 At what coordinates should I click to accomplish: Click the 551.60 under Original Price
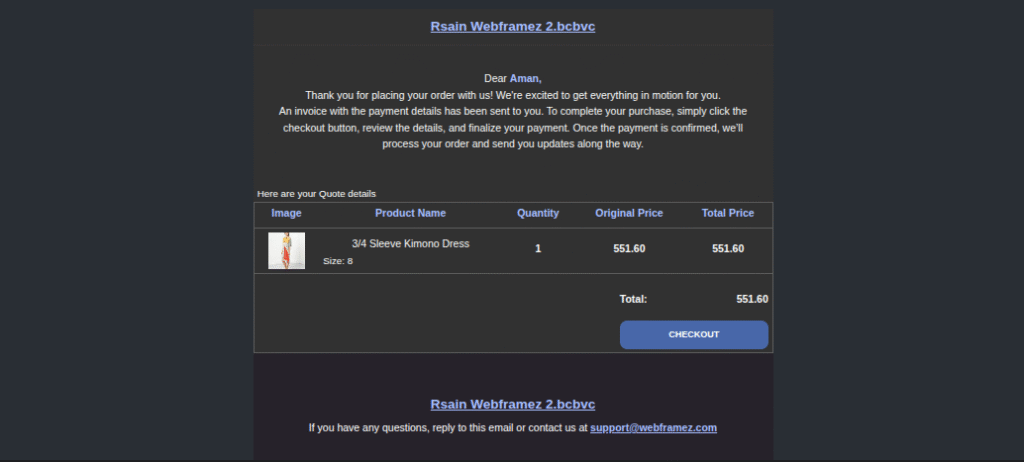point(629,248)
